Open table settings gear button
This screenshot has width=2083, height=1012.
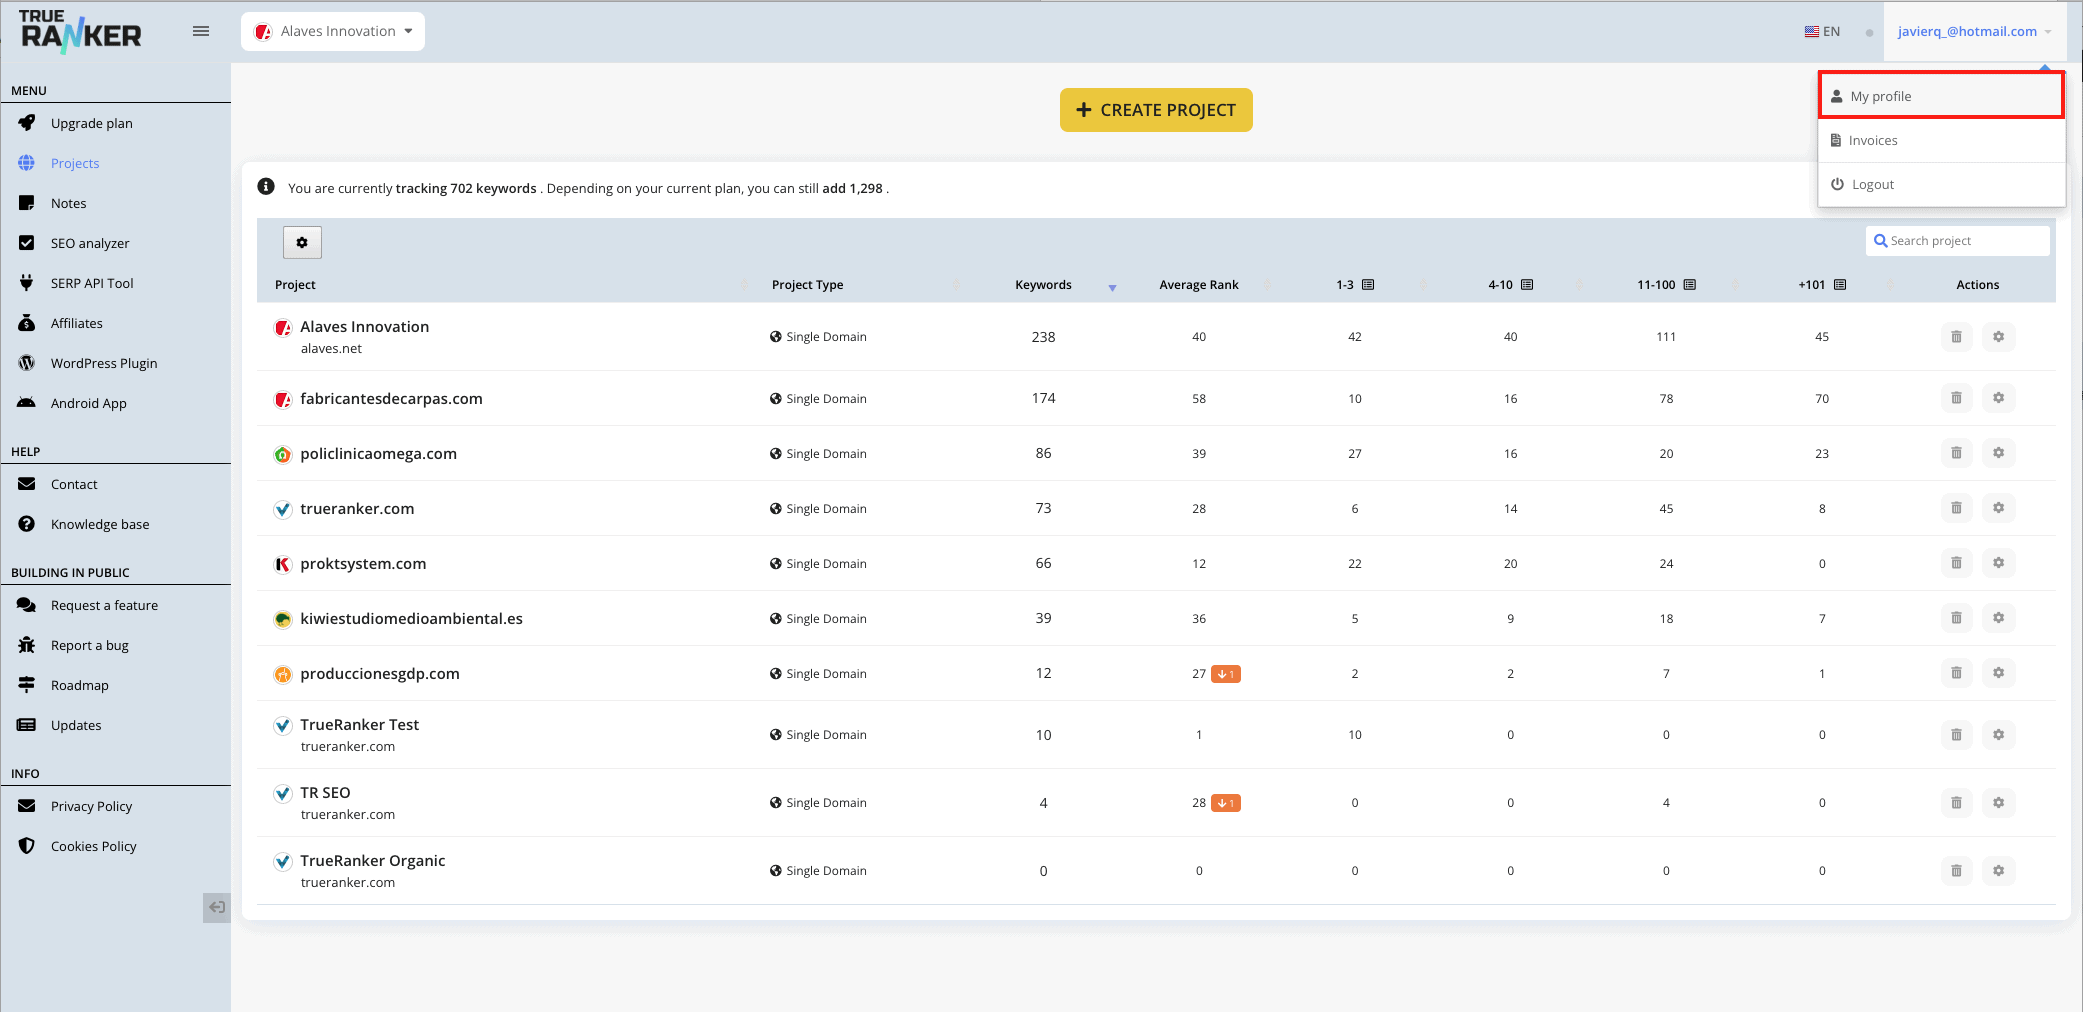[302, 242]
